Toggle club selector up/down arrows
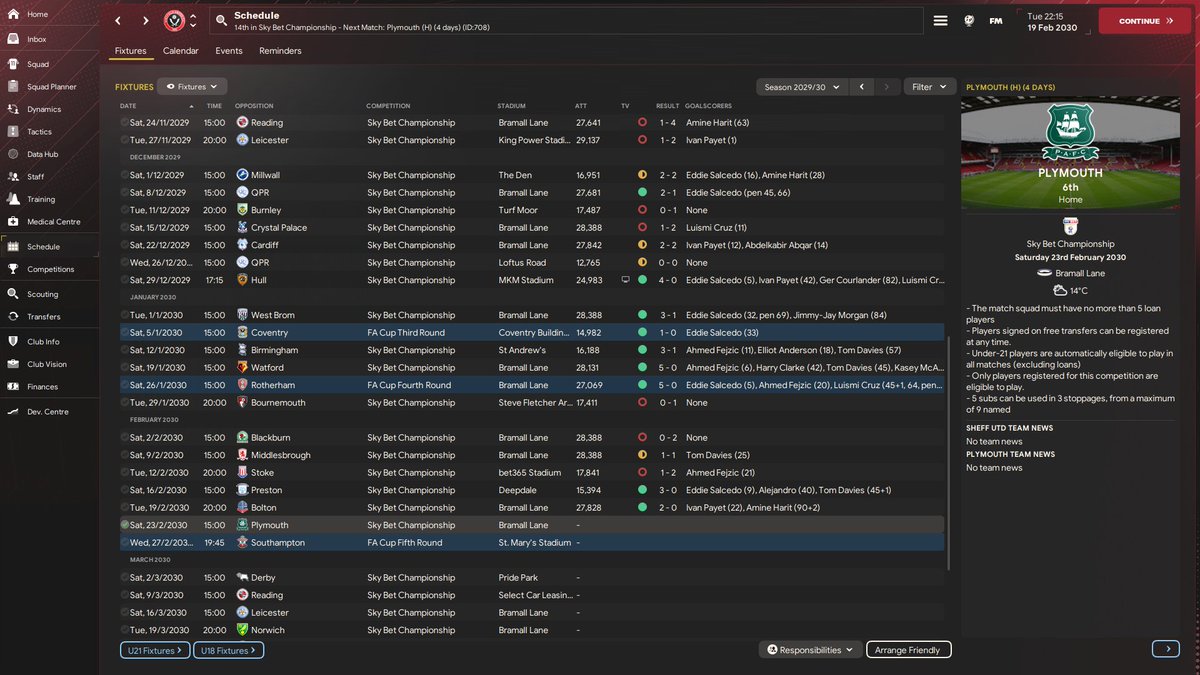Screen dimensions: 1200x675 point(193,20)
